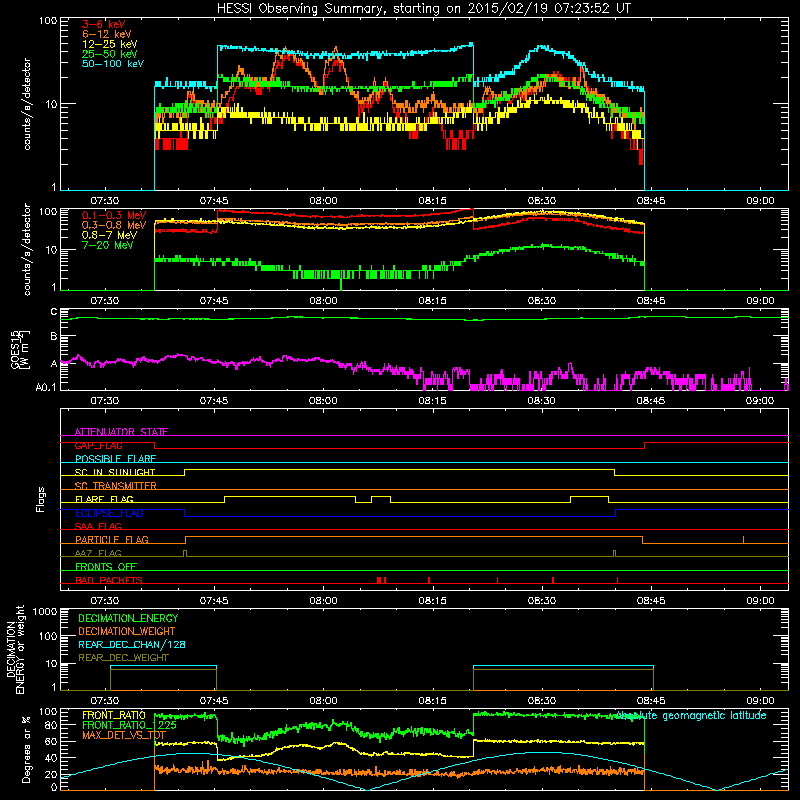800x800 pixels.
Task: Select the 25-50 keV legend label
Action: pos(110,54)
